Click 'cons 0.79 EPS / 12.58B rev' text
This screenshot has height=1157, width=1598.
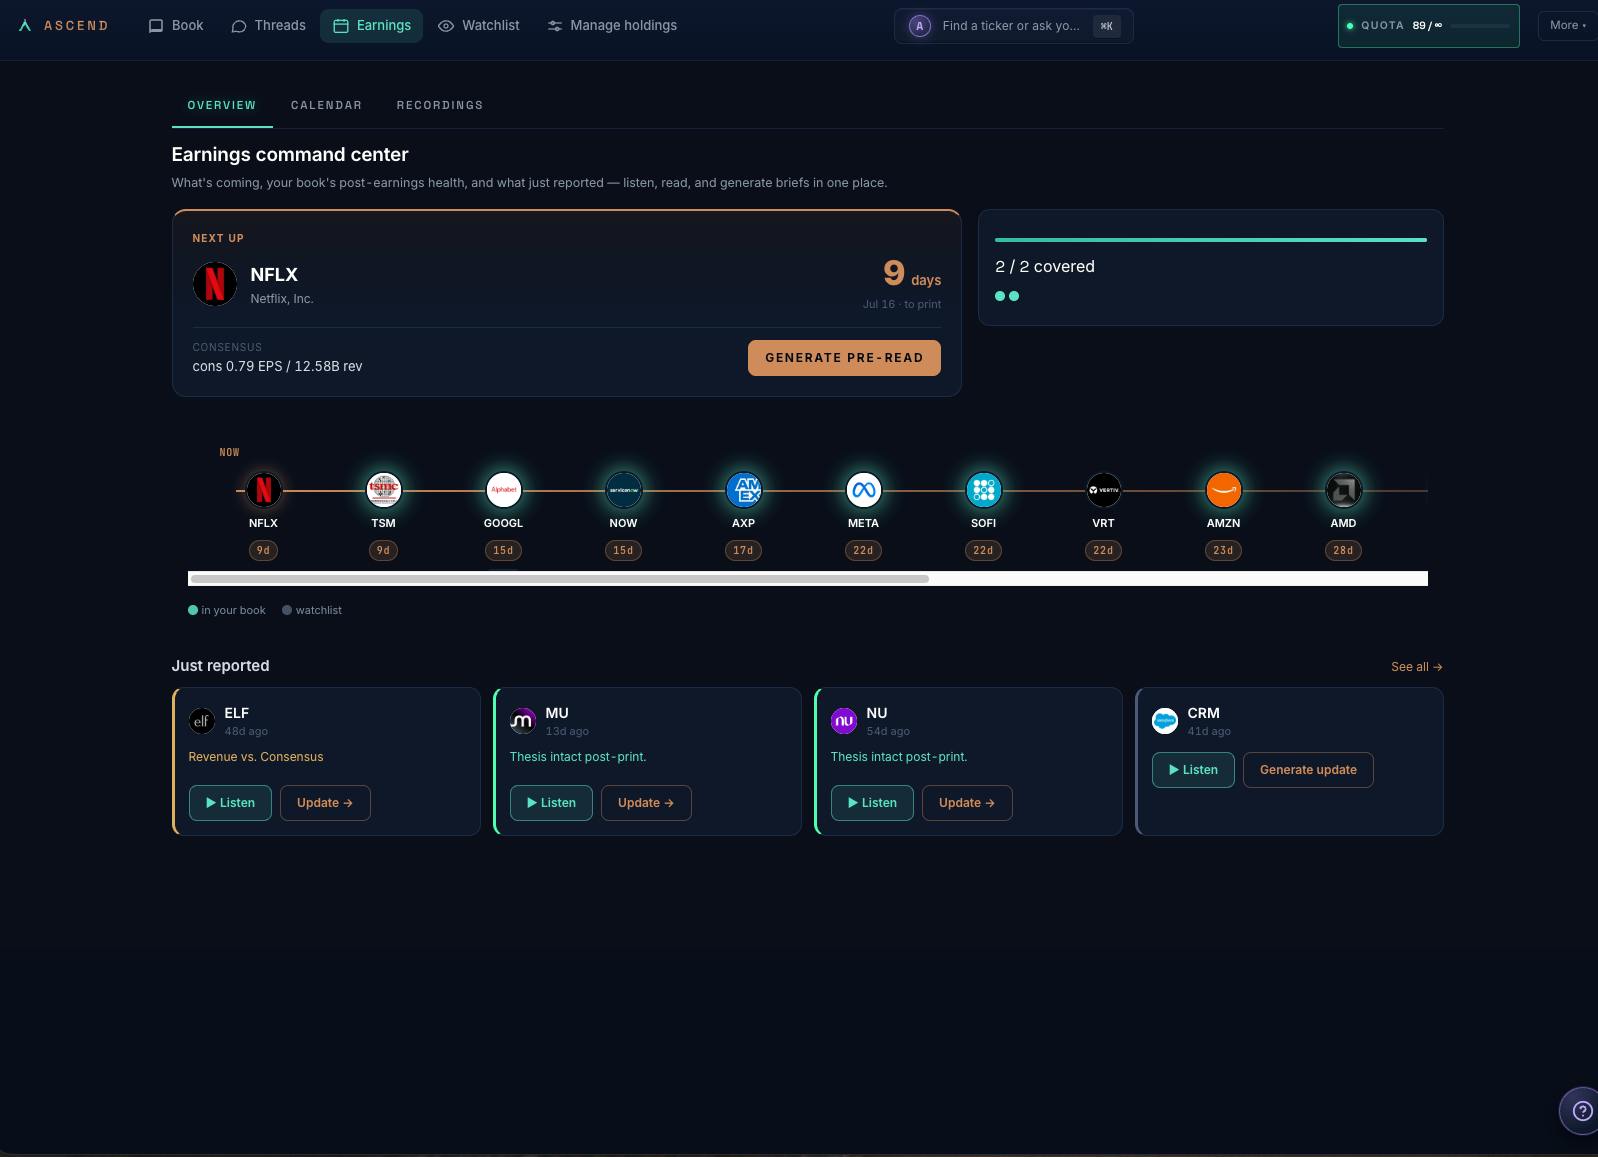coord(278,367)
